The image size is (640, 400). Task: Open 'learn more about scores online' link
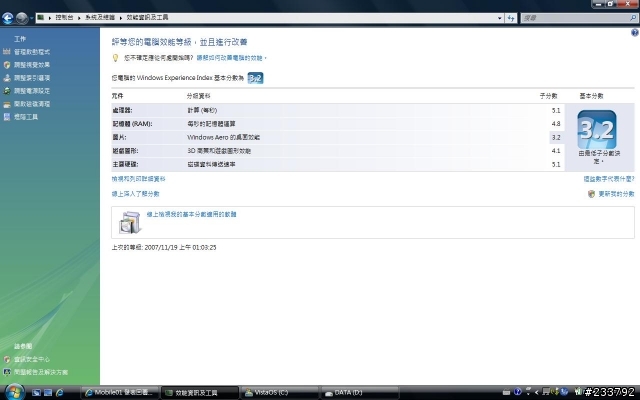(x=135, y=194)
